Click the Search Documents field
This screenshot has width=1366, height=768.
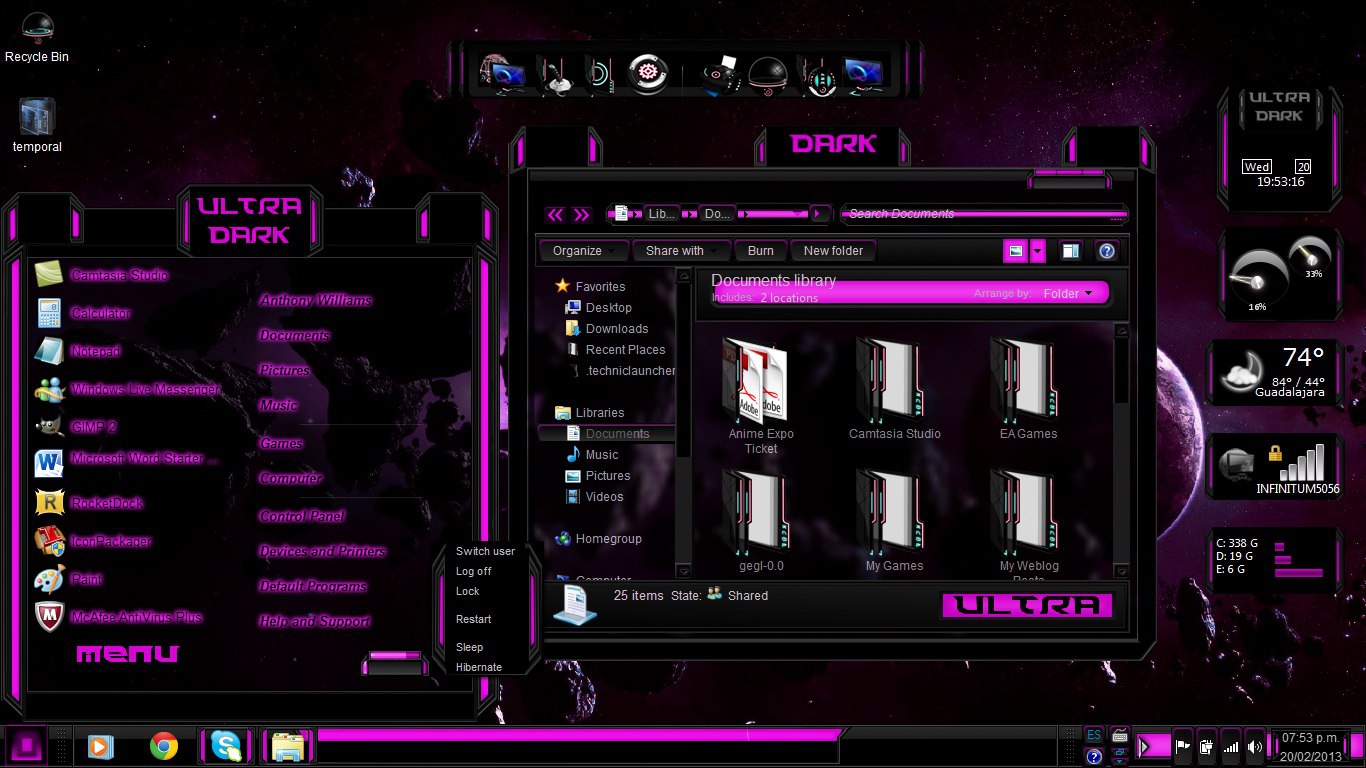pyautogui.click(x=984, y=213)
